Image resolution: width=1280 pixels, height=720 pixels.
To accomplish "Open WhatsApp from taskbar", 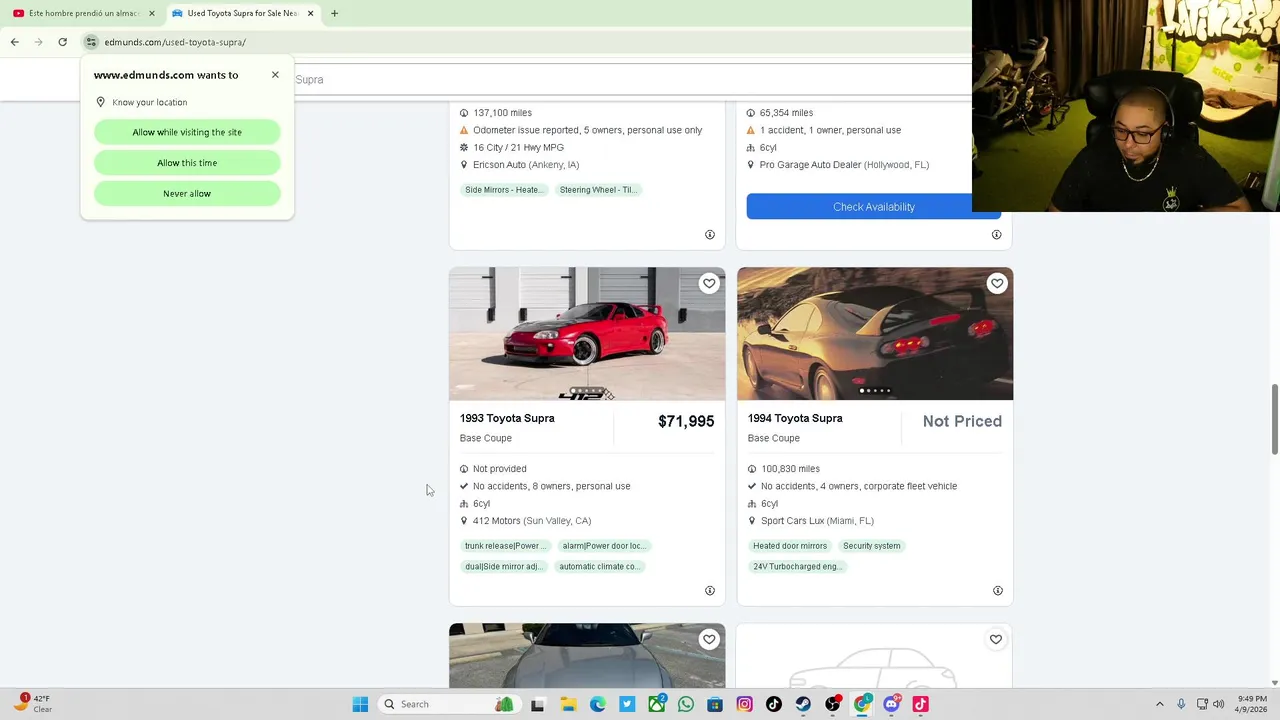I will point(685,704).
